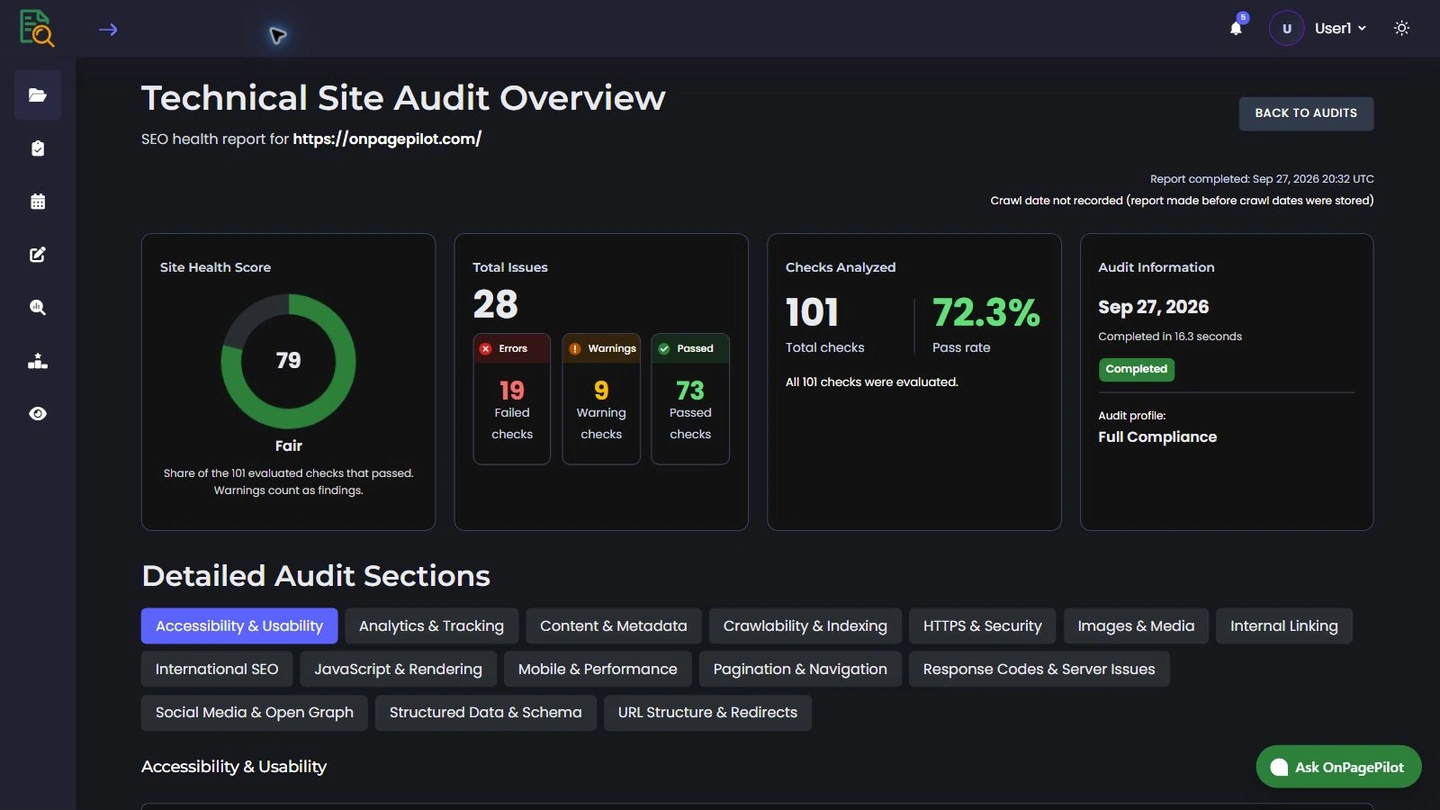Click the Errors failed checks card

512,399
